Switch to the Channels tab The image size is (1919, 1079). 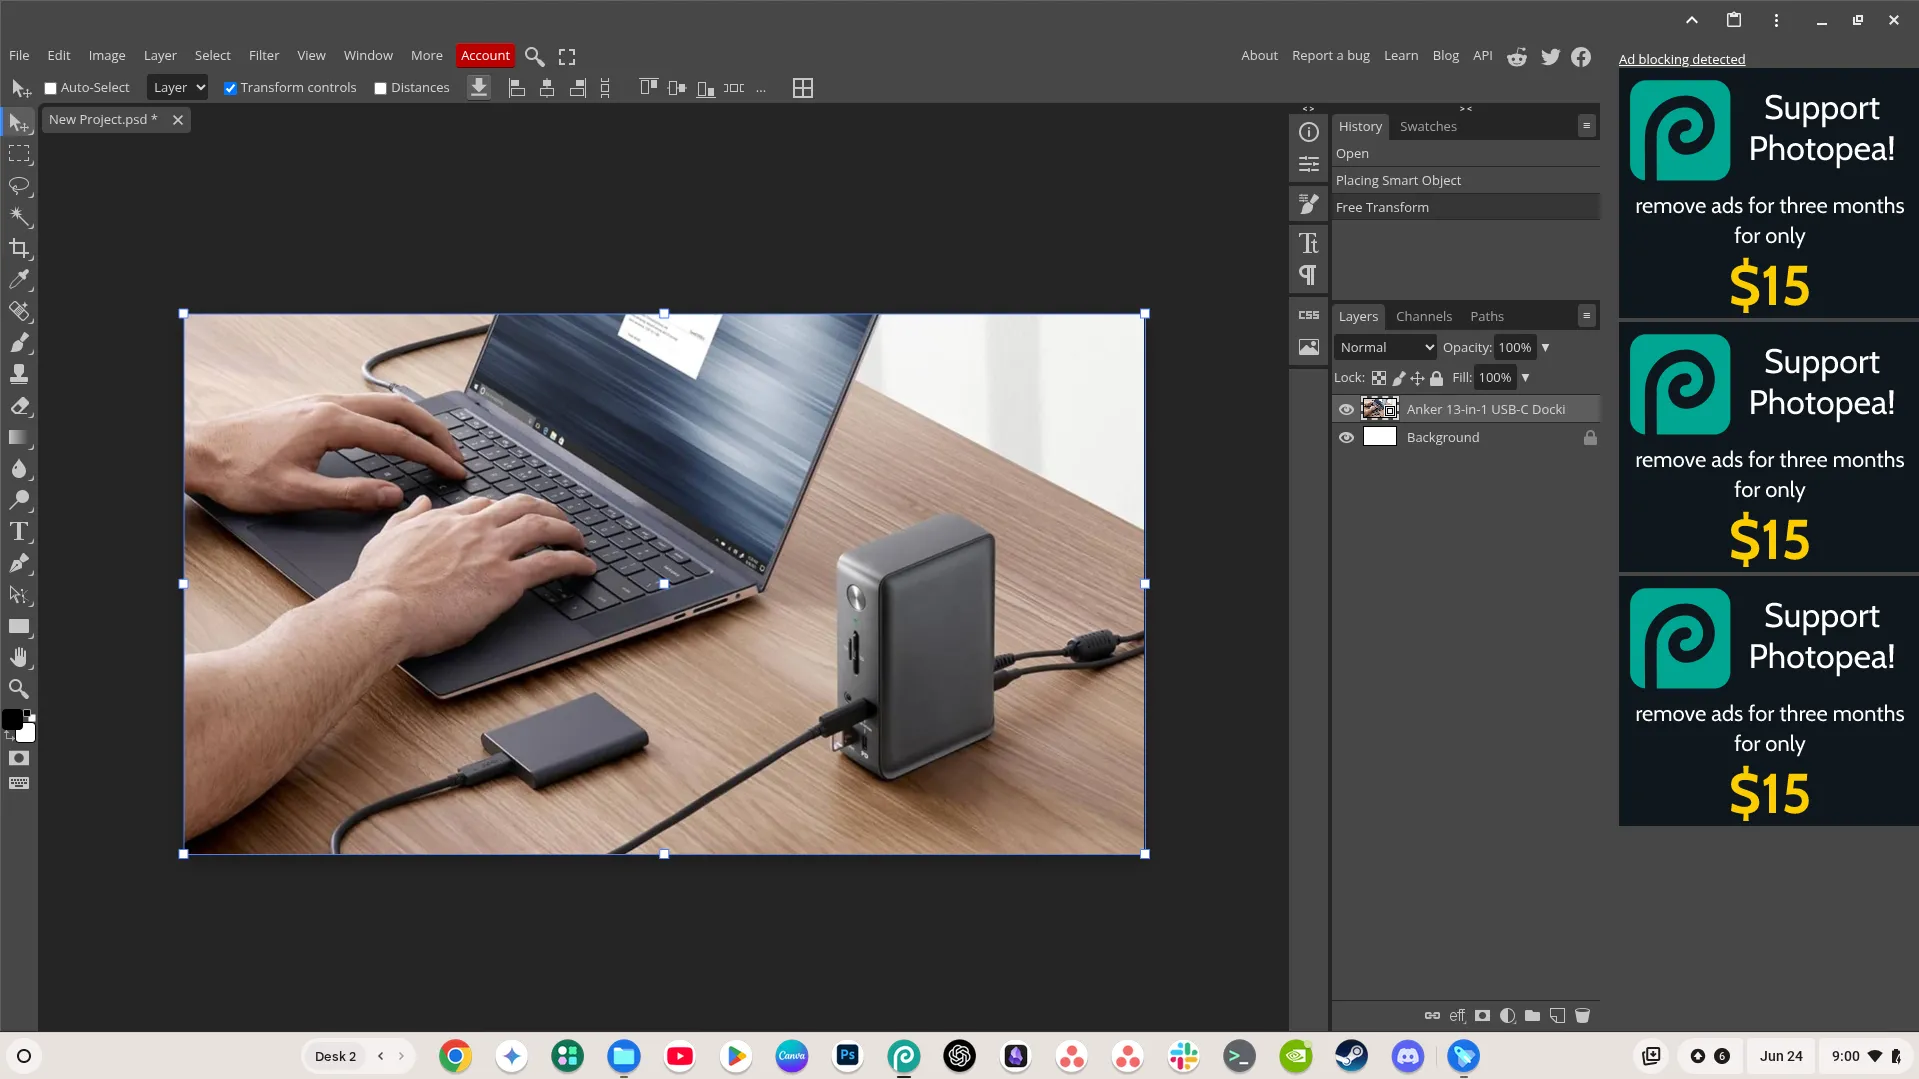click(x=1423, y=316)
